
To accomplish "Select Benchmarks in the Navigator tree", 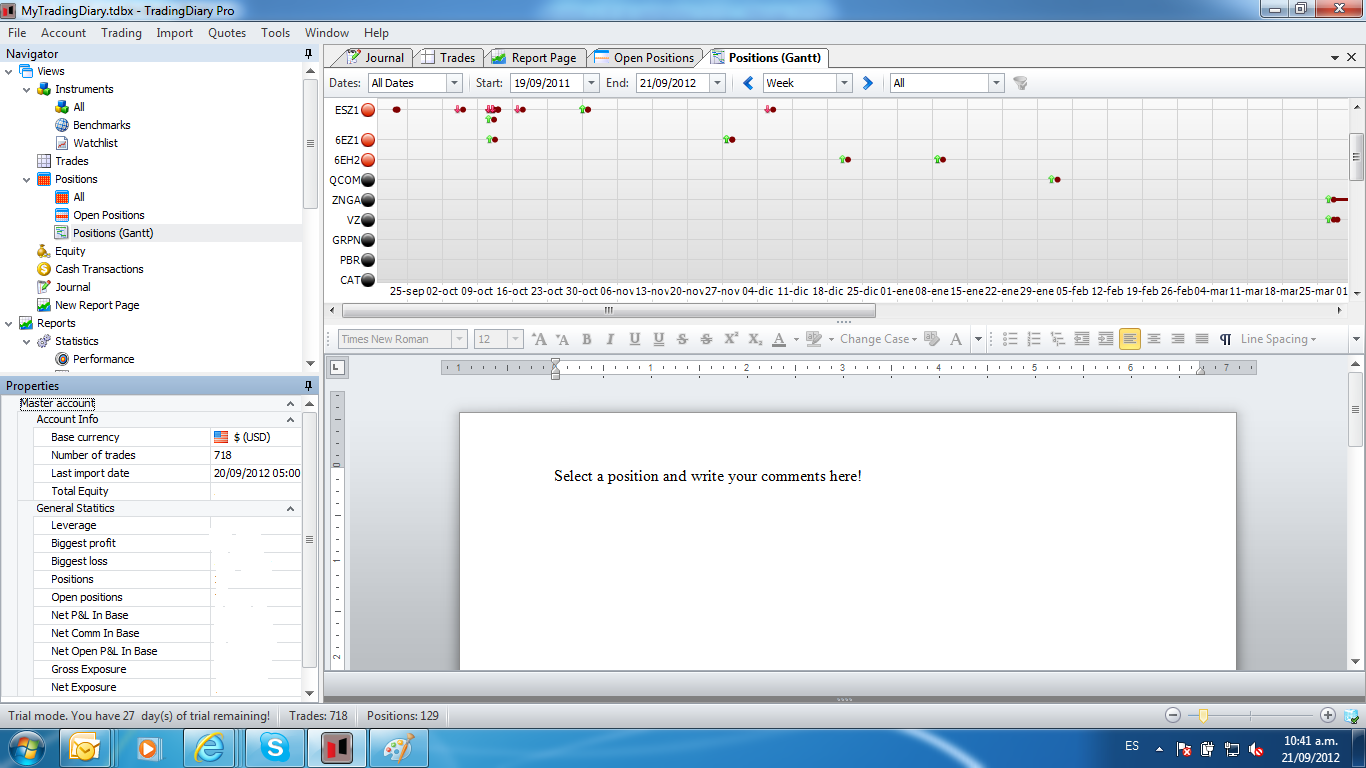I will [101, 125].
